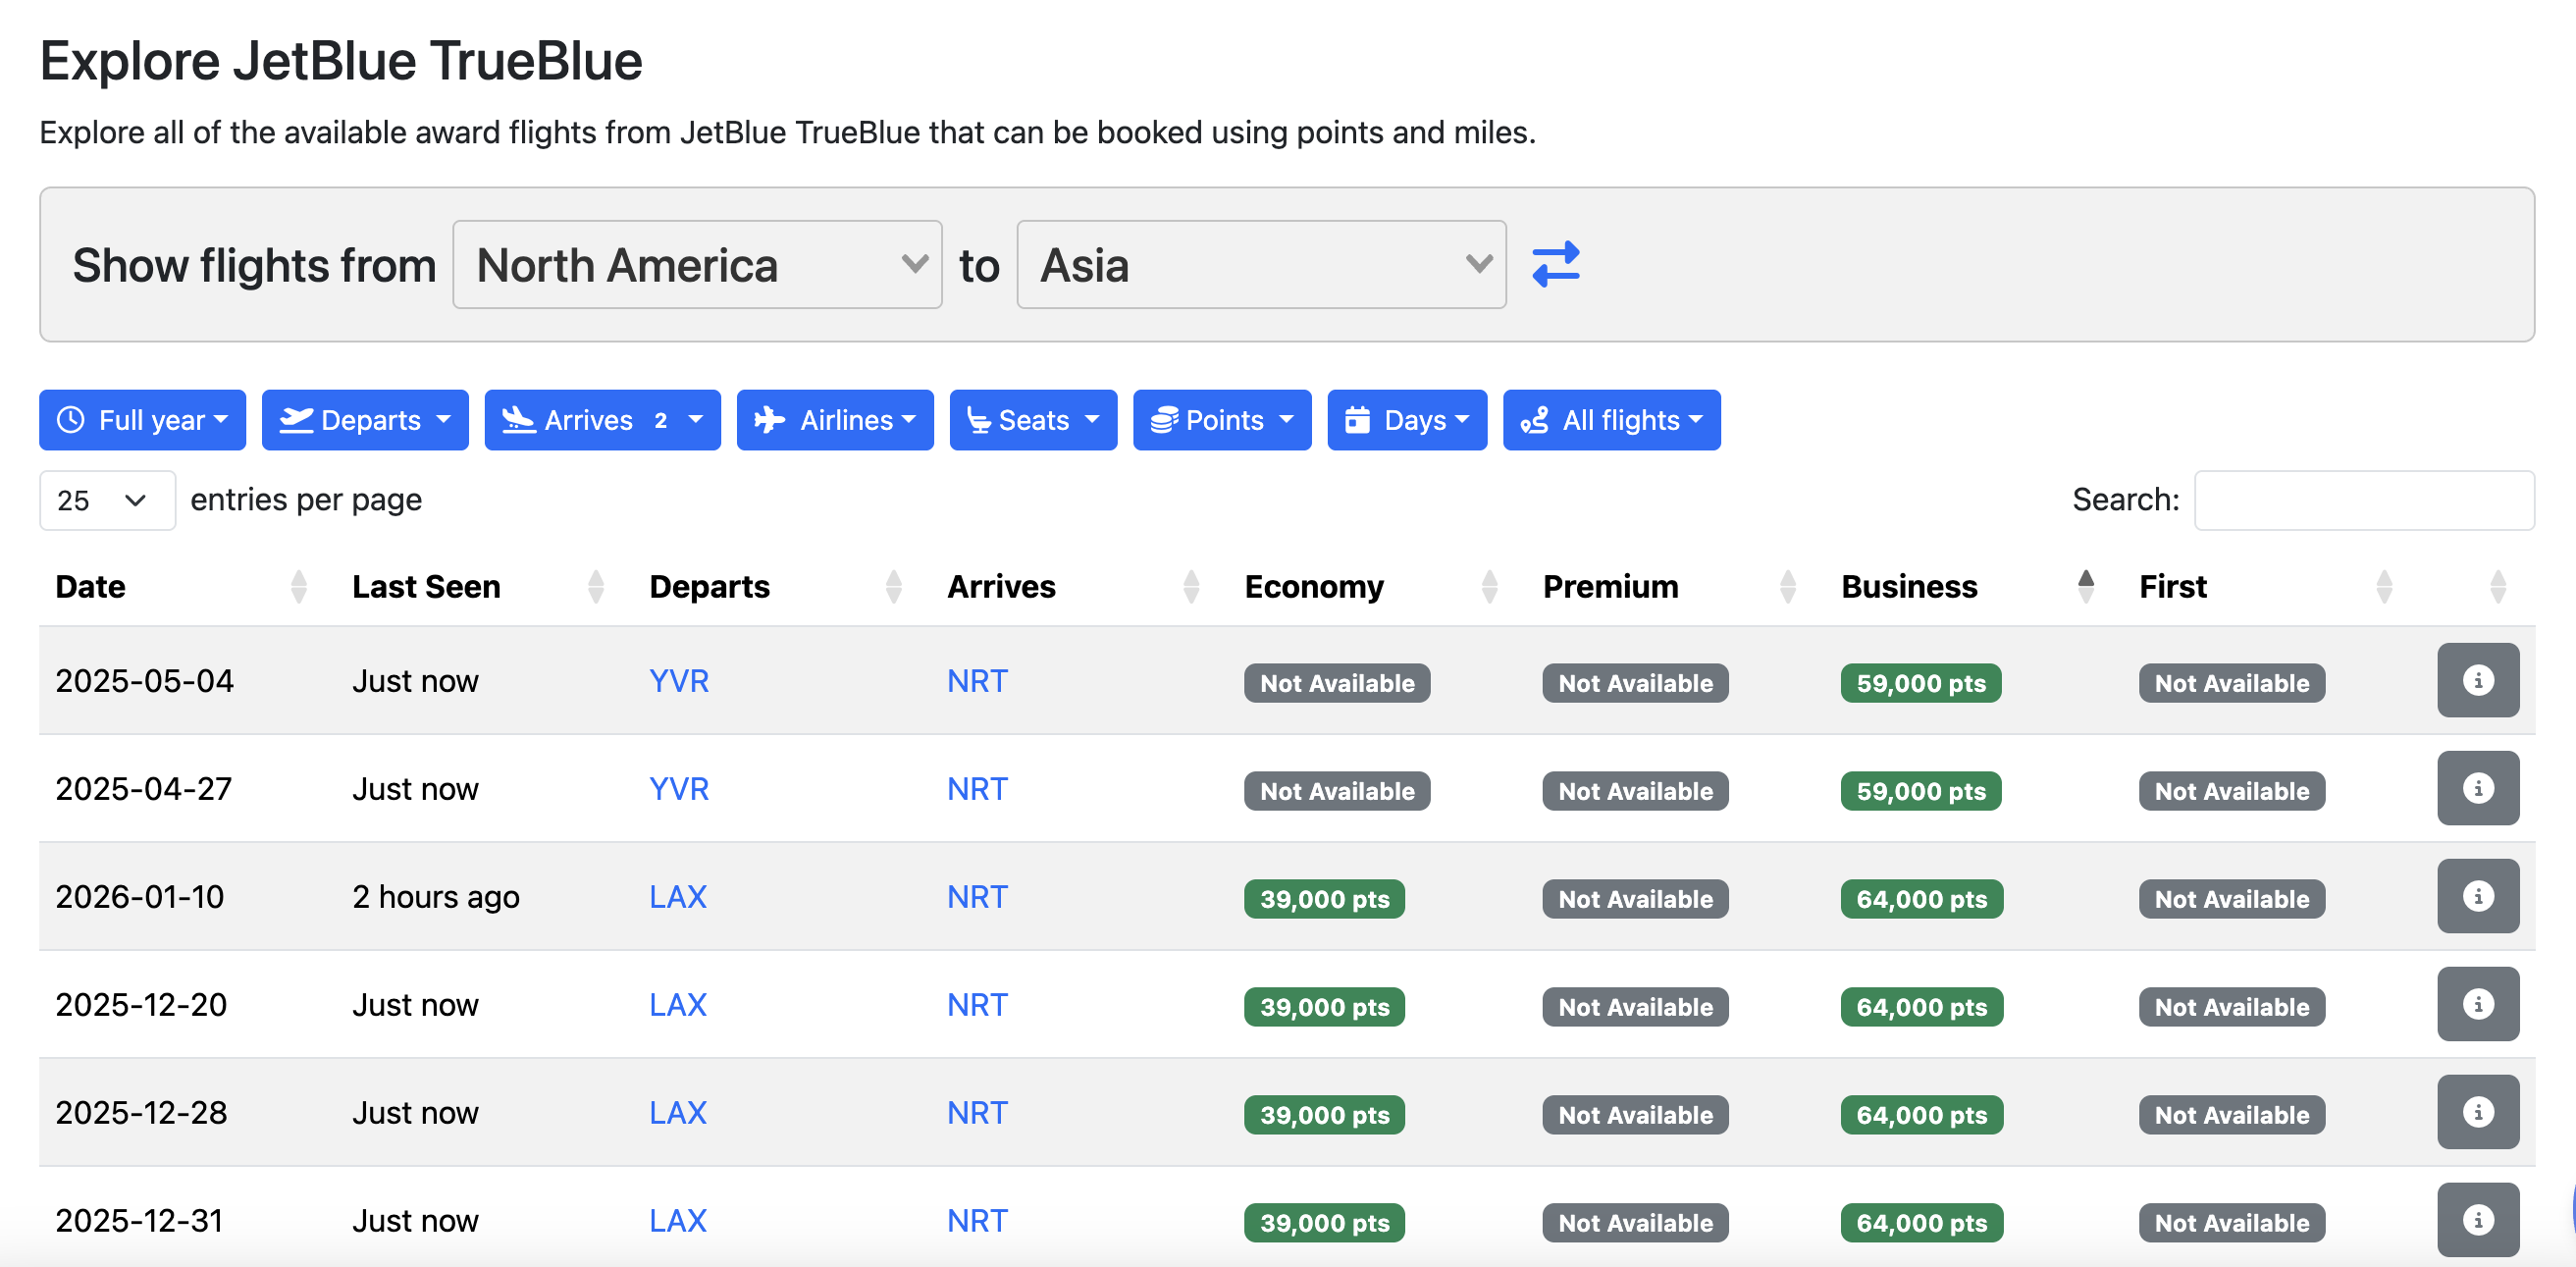Open info for 2025-12-28 flight
The height and width of the screenshot is (1267, 2576).
tap(2477, 1113)
